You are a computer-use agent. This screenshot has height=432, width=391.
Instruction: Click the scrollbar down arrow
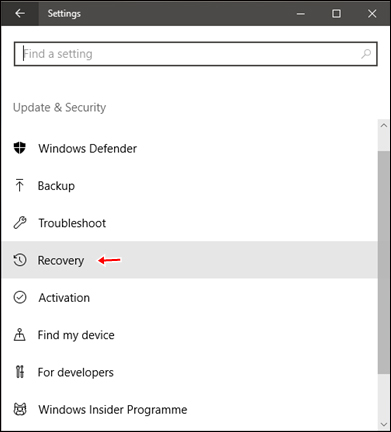[384, 424]
